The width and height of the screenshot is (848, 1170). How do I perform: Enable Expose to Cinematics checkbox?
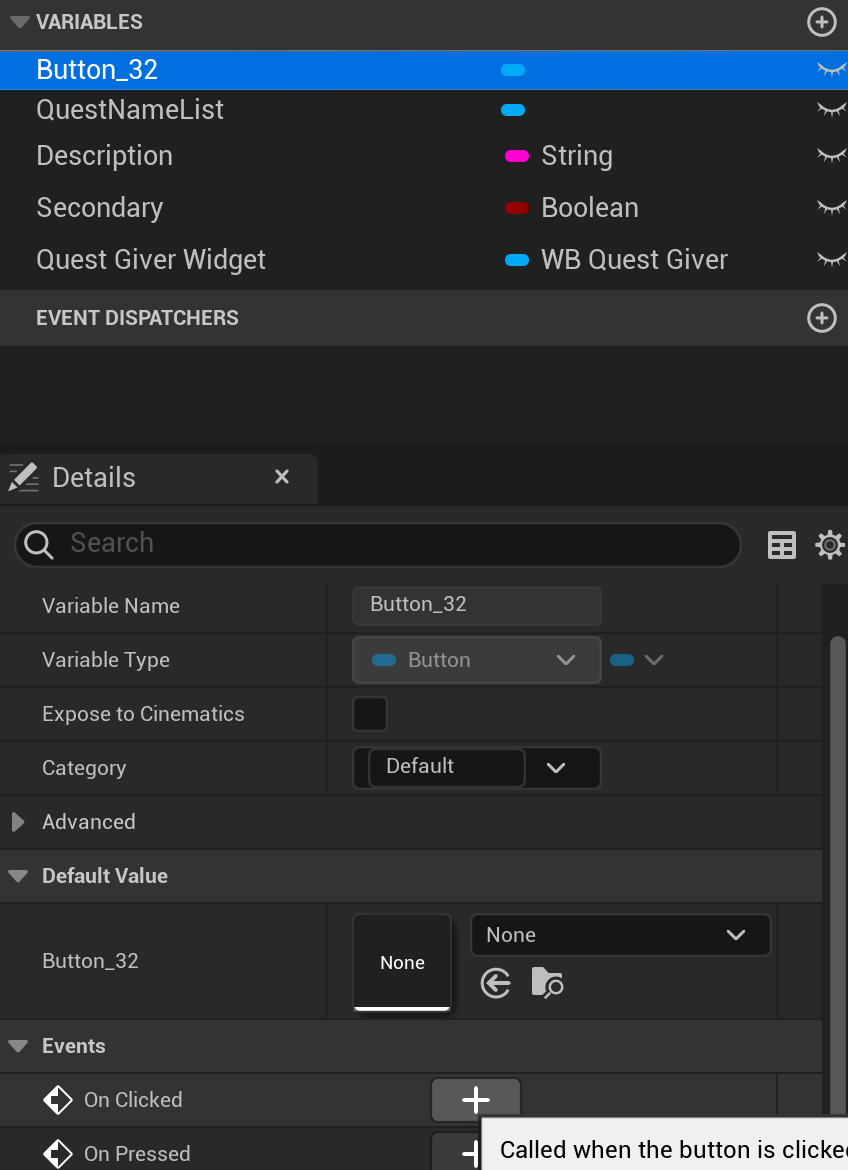click(370, 714)
